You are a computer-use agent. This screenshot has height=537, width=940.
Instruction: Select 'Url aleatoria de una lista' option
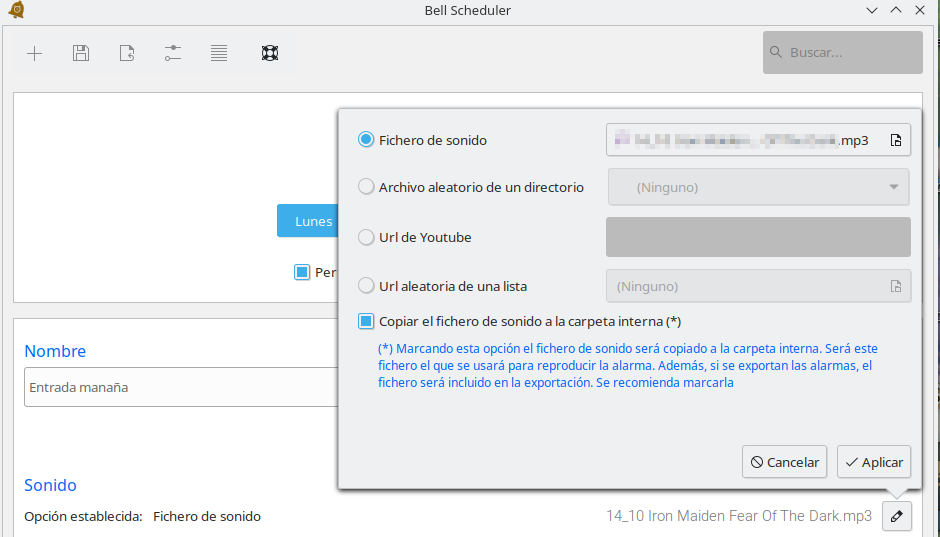(x=366, y=286)
